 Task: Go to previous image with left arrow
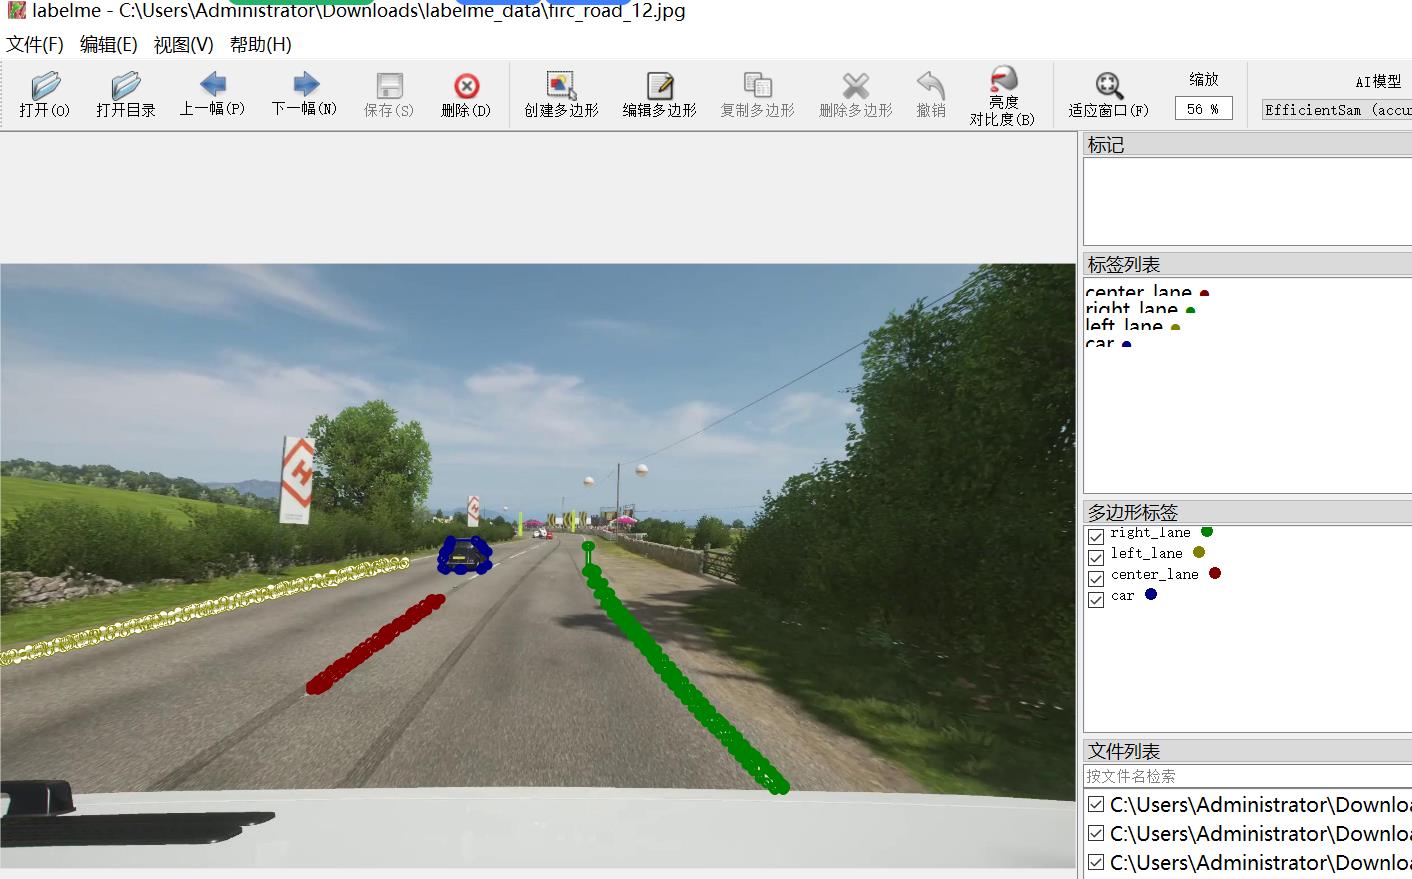[212, 84]
